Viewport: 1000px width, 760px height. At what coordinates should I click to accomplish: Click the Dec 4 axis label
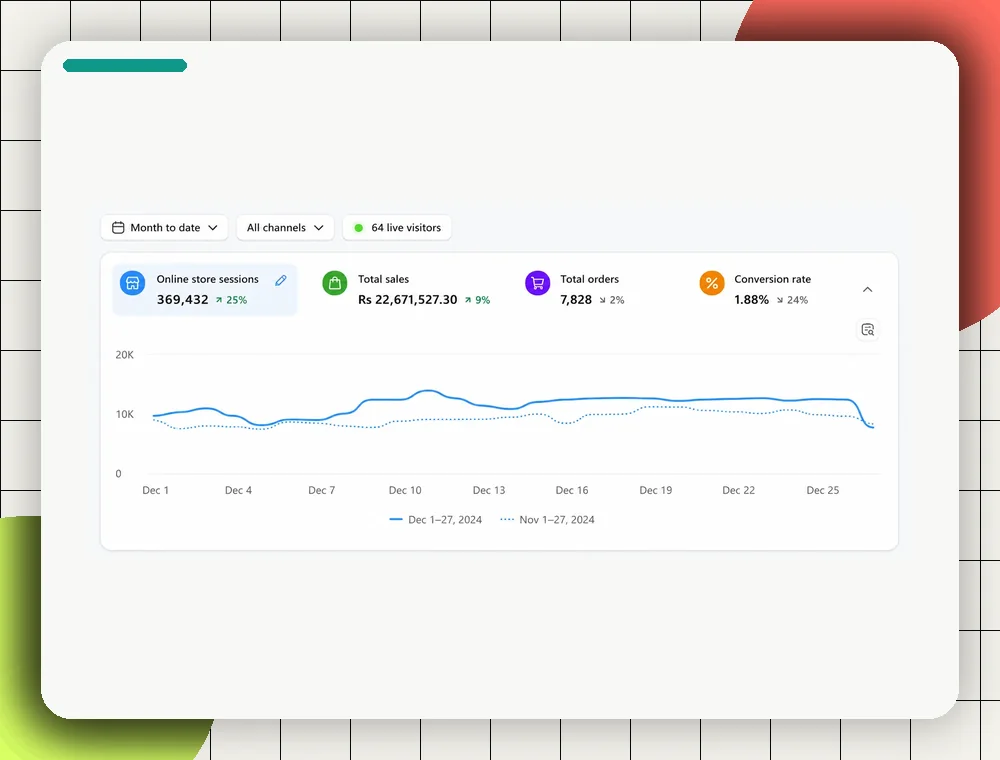point(239,490)
